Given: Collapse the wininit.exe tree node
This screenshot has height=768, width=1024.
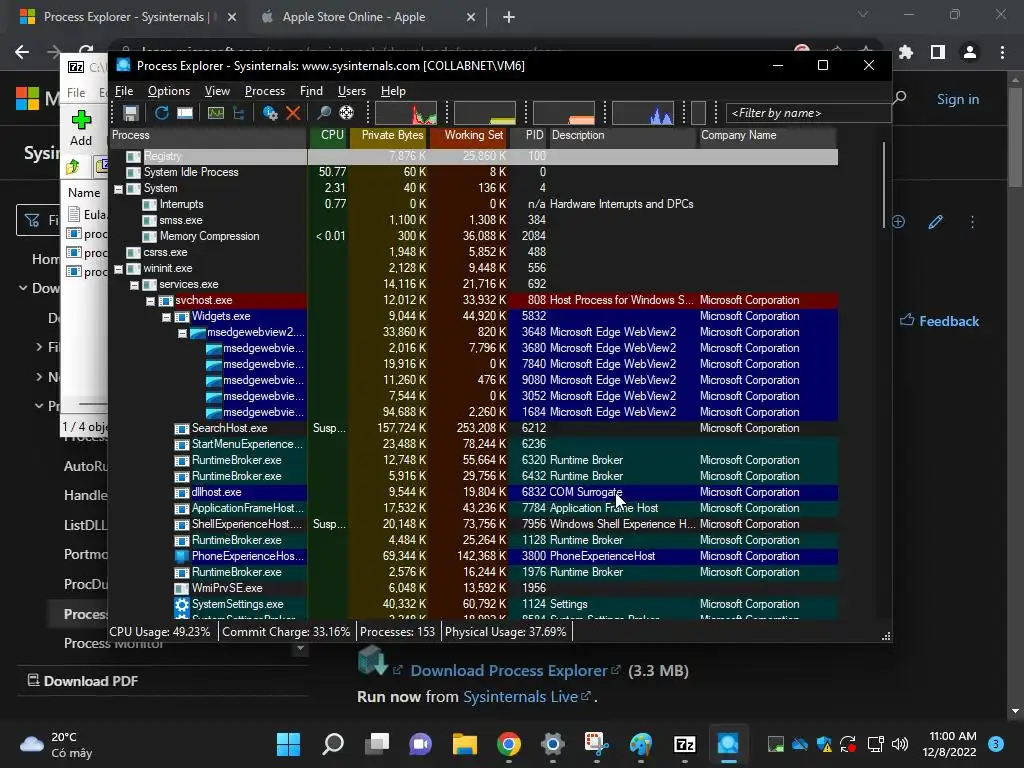Looking at the screenshot, I should click(118, 269).
